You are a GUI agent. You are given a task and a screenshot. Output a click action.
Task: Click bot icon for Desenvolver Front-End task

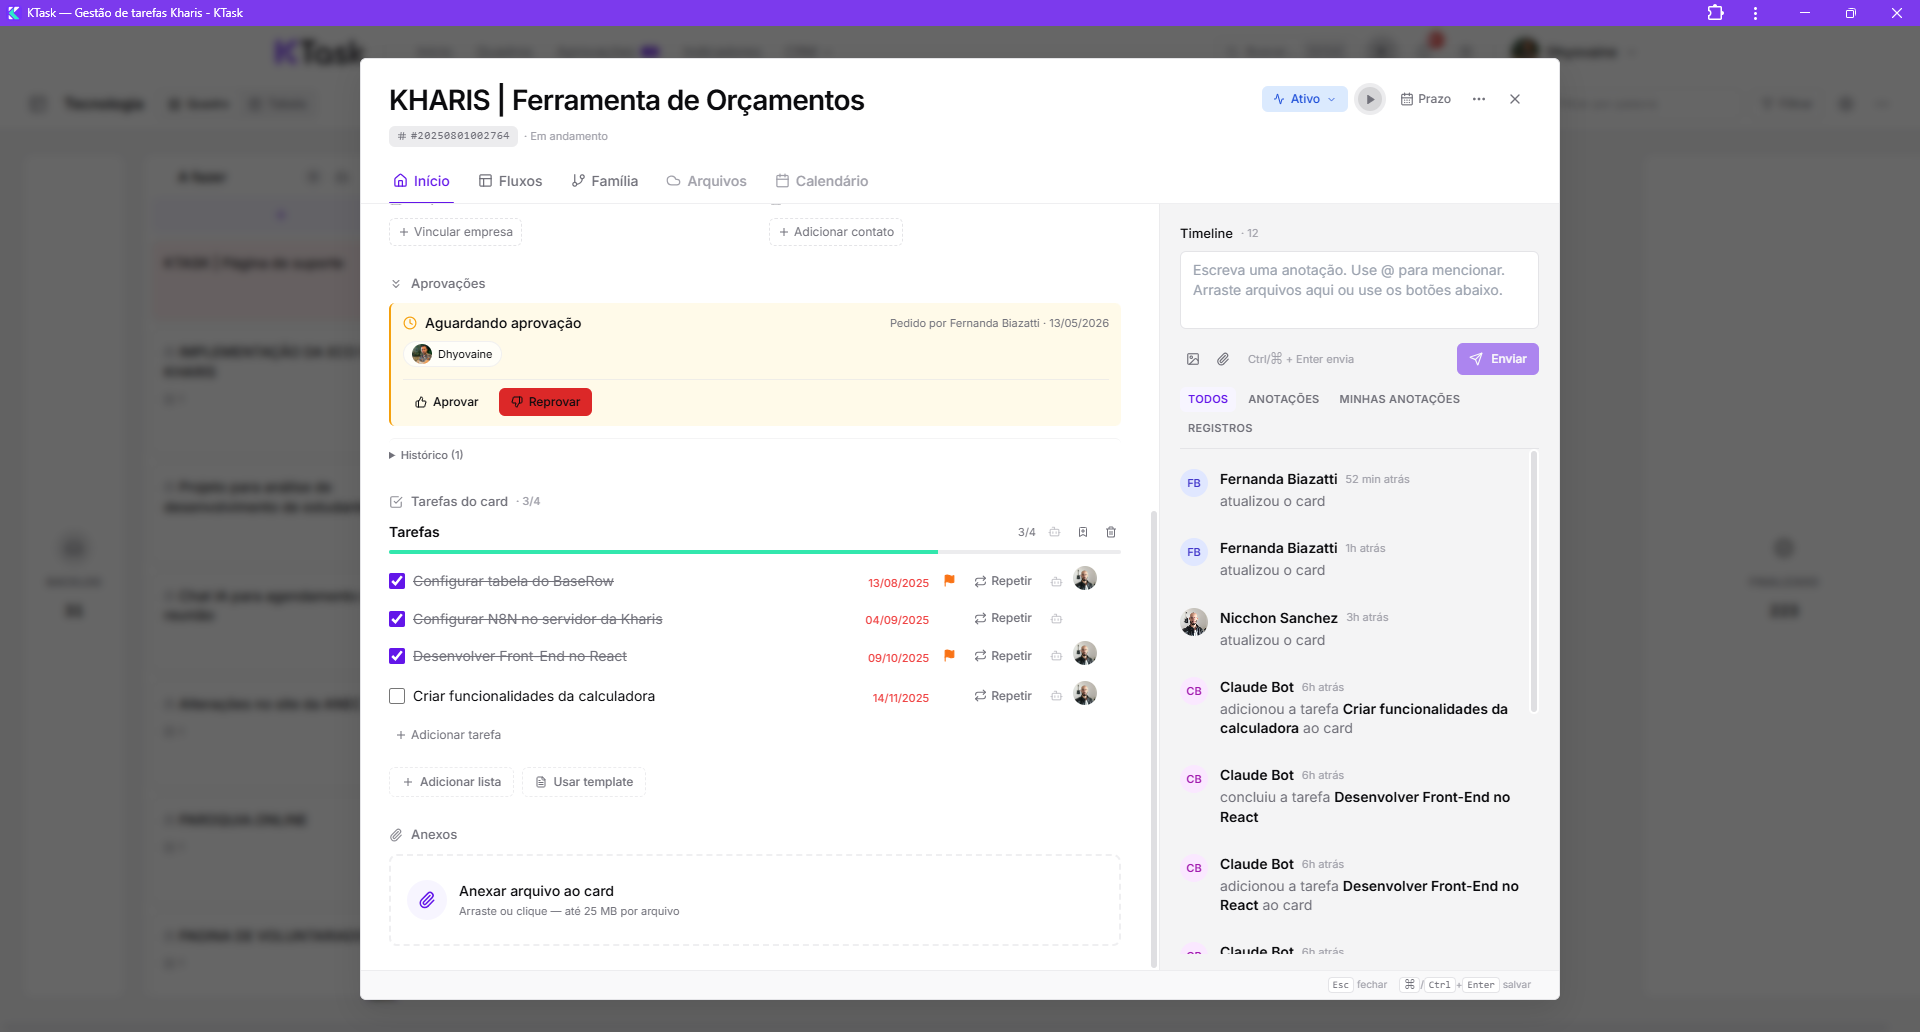[x=1056, y=657]
